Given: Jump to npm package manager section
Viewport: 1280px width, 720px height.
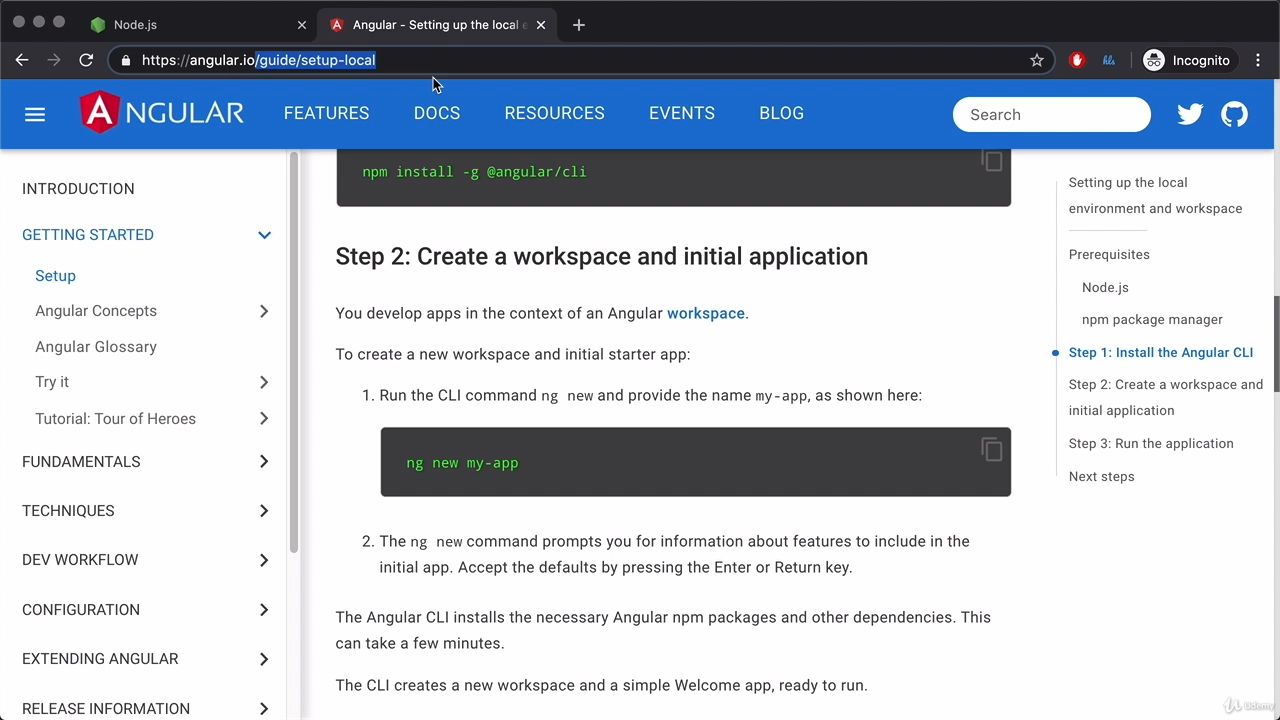Looking at the screenshot, I should click(x=1152, y=319).
